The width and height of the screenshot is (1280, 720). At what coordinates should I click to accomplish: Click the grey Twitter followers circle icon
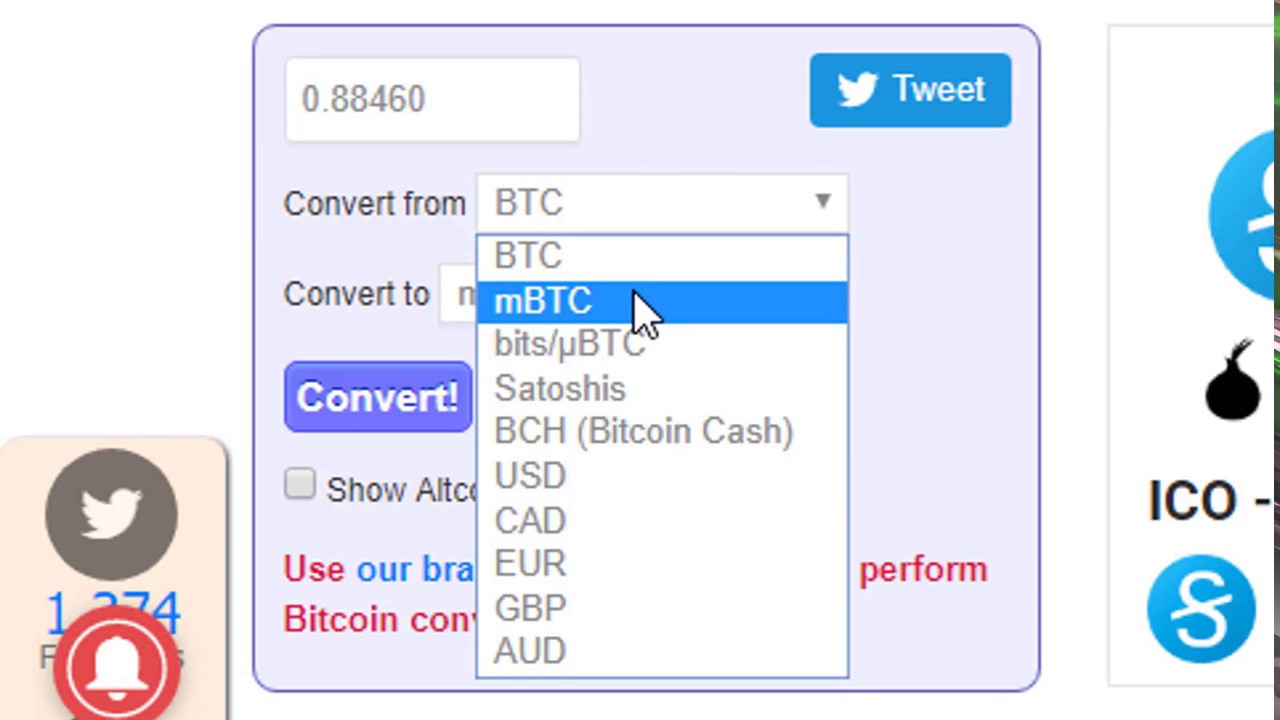111,514
